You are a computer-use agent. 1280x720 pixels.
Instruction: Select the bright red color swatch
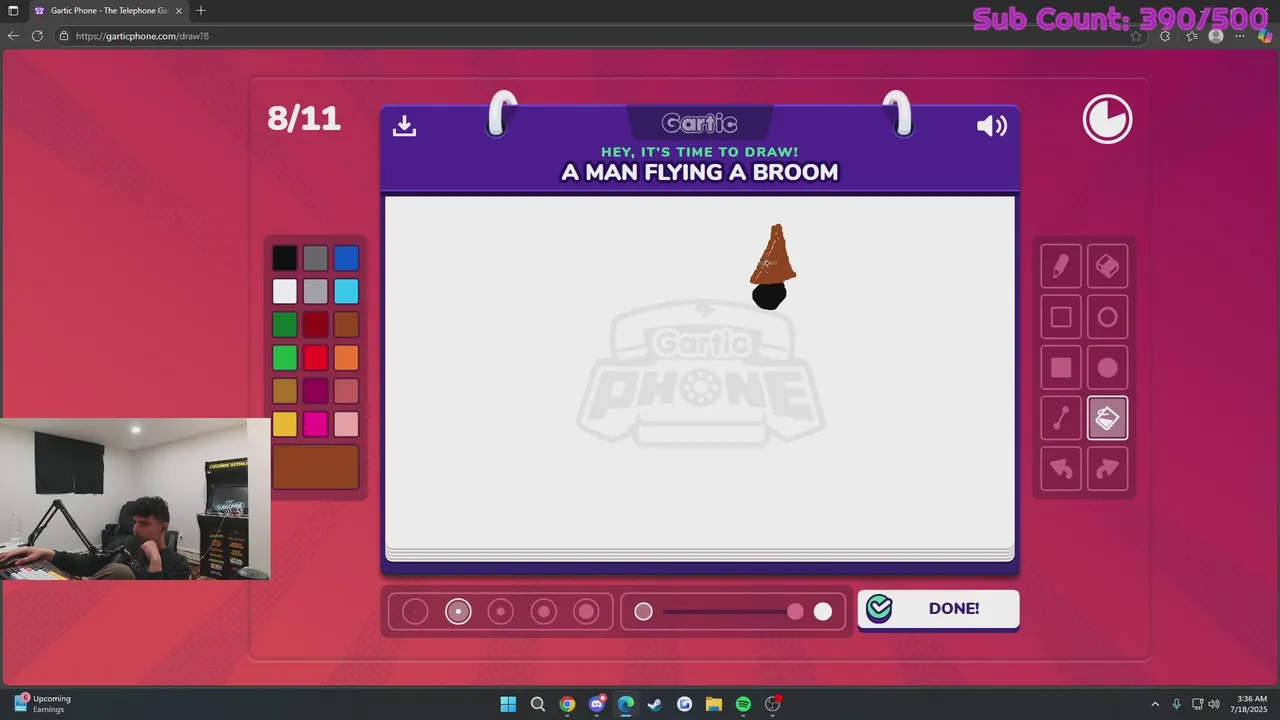point(315,357)
